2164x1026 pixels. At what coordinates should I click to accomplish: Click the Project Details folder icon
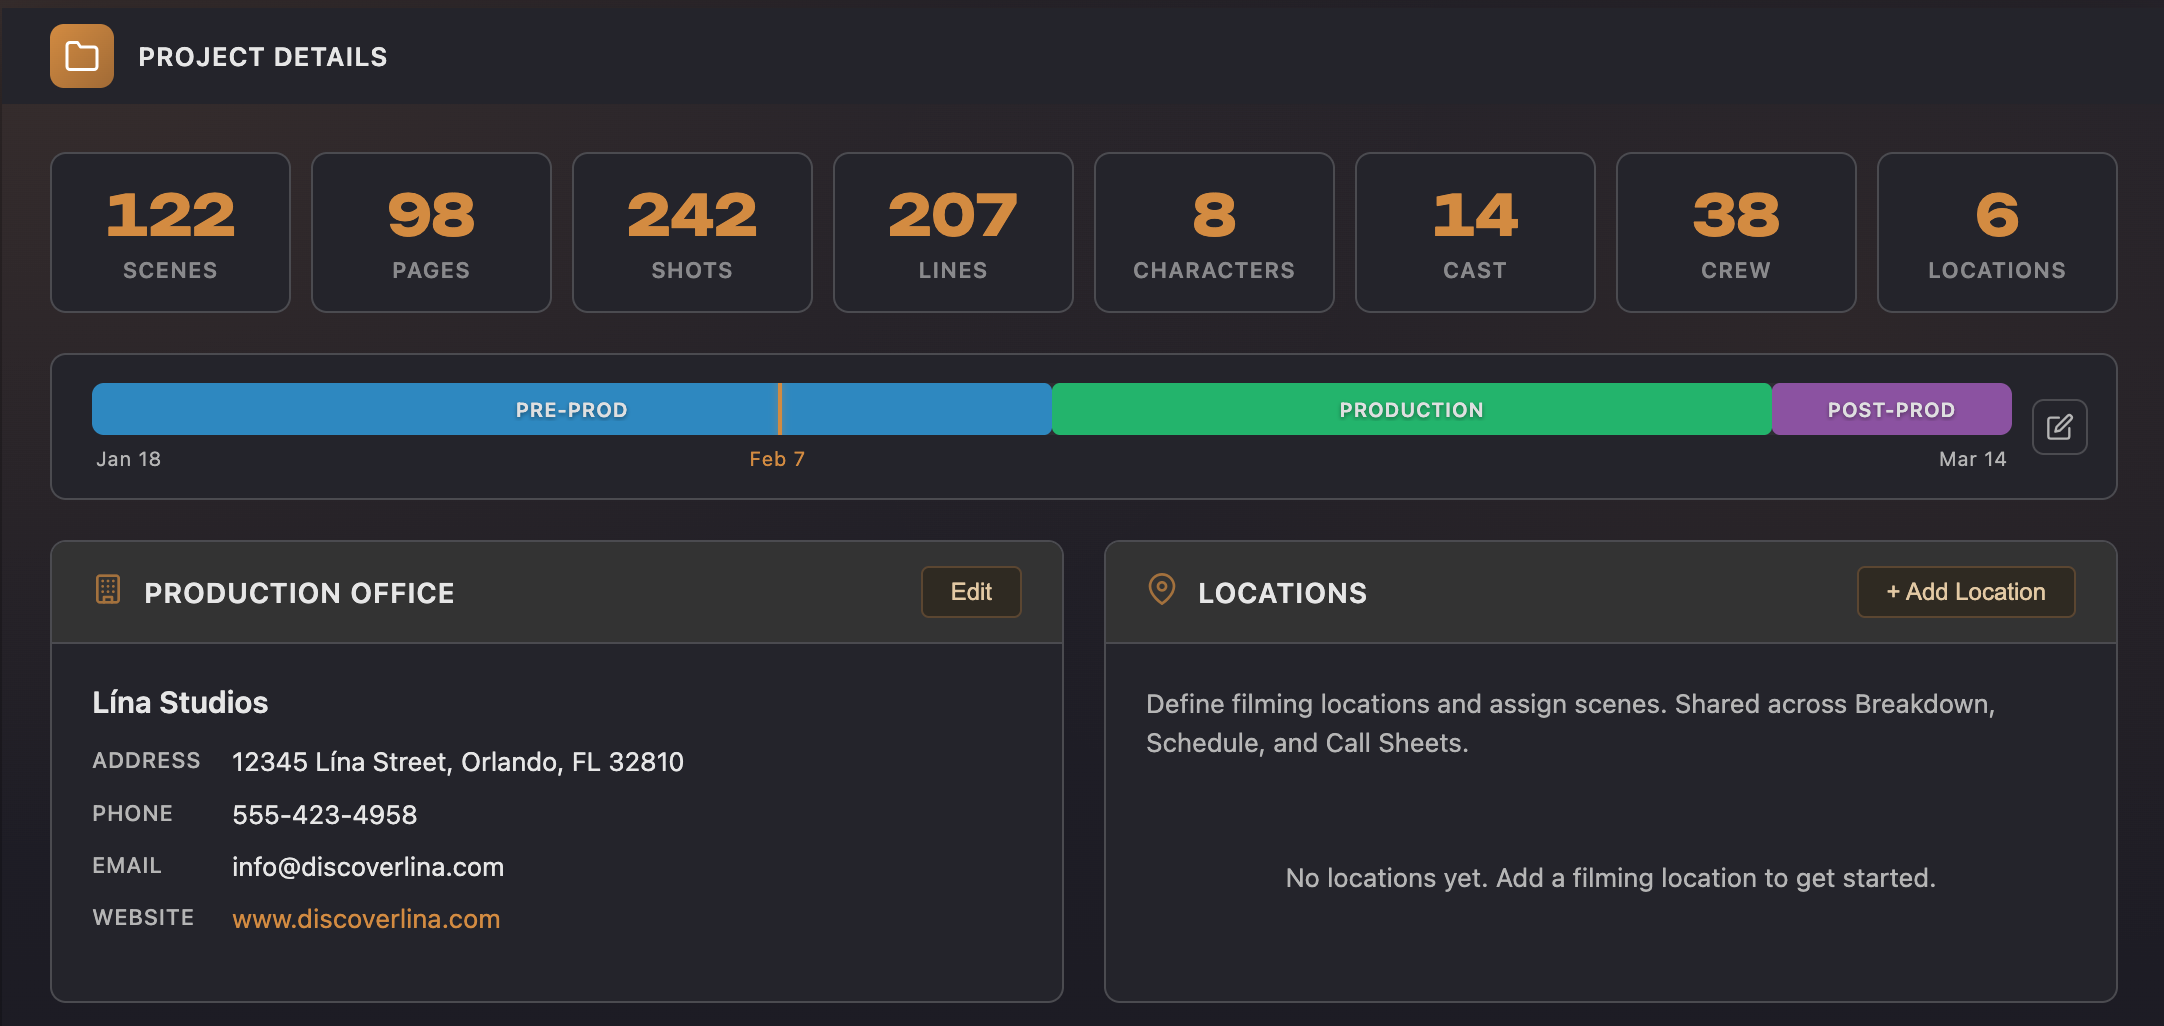click(x=82, y=56)
